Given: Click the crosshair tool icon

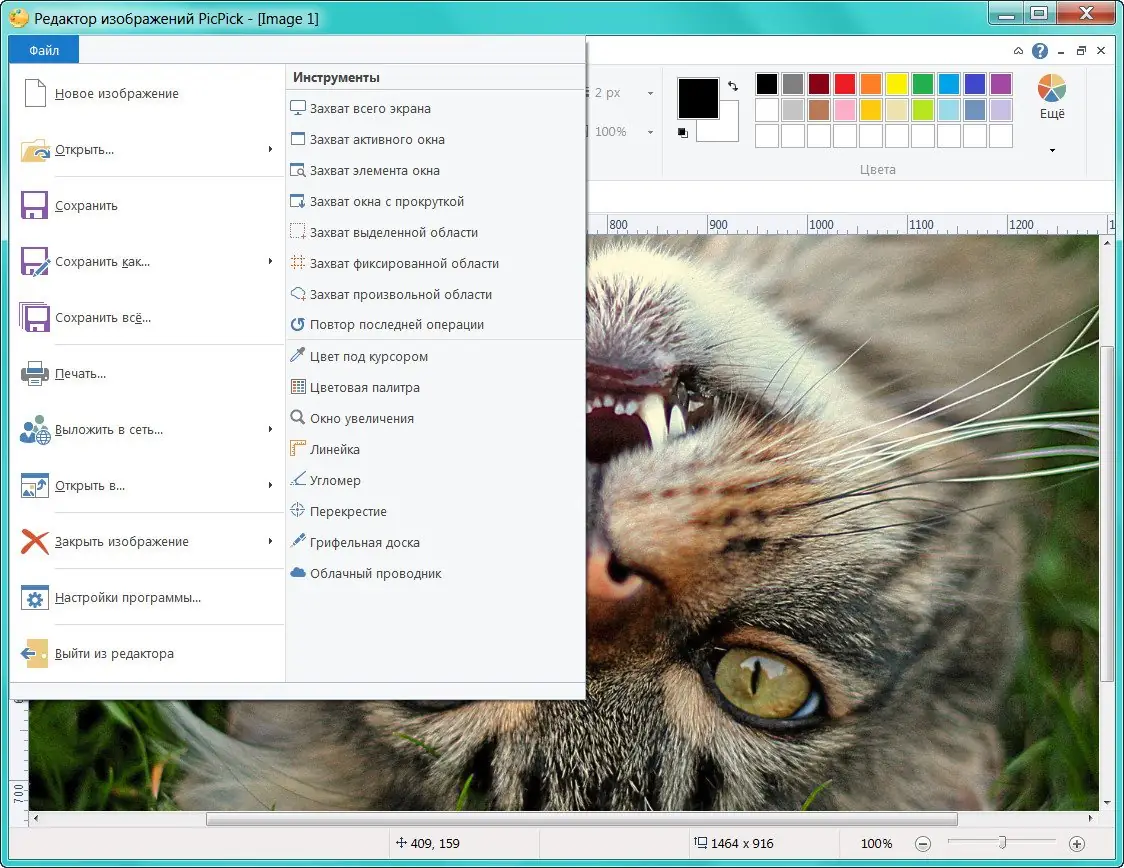Looking at the screenshot, I should click(297, 510).
